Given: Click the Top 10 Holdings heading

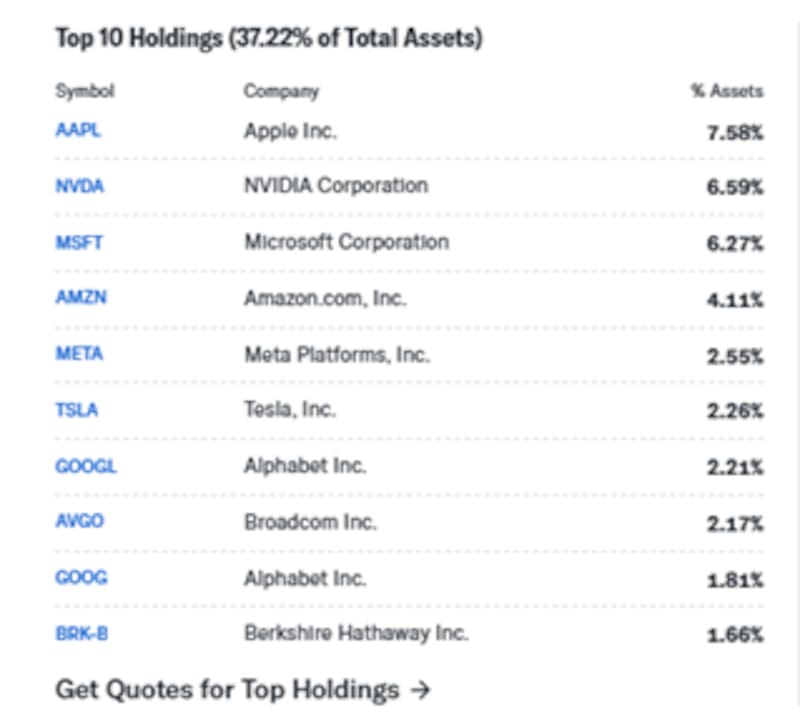Looking at the screenshot, I should 268,39.
